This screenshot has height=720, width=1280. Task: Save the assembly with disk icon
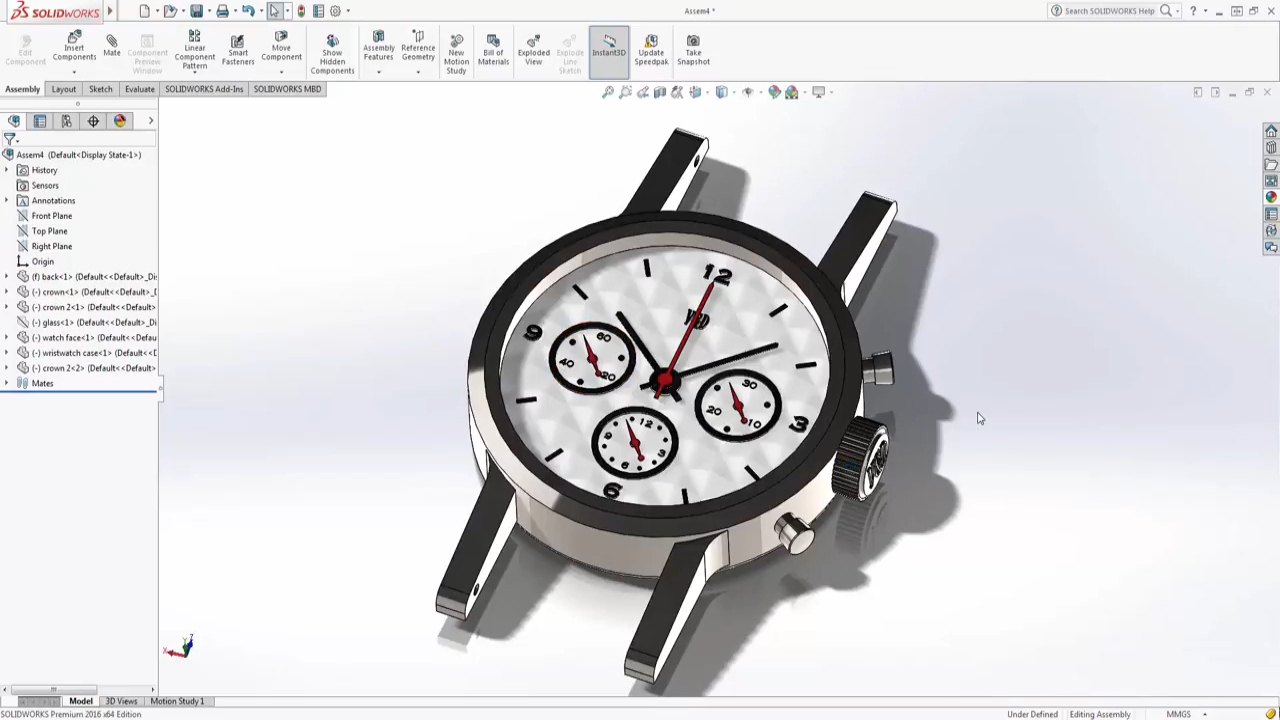196,11
